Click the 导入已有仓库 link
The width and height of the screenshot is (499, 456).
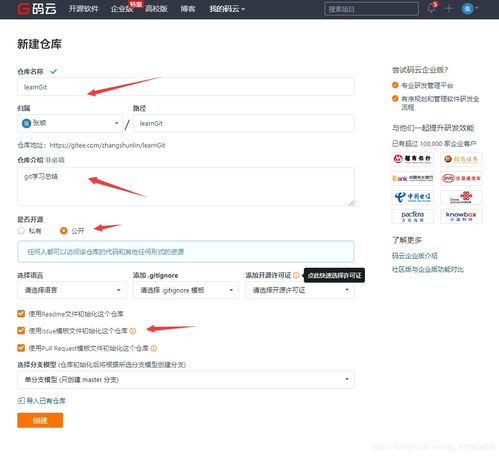click(x=46, y=401)
